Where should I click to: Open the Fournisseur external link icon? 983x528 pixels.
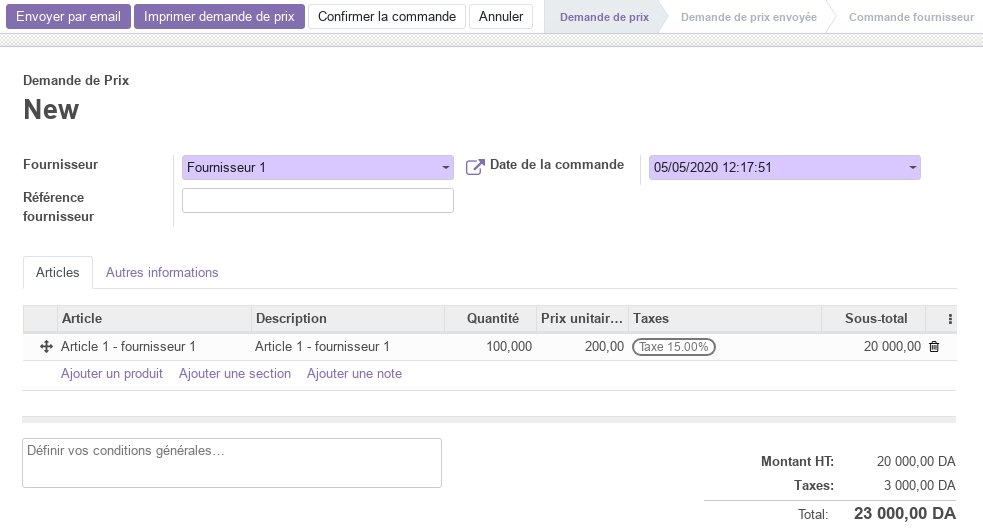(475, 167)
